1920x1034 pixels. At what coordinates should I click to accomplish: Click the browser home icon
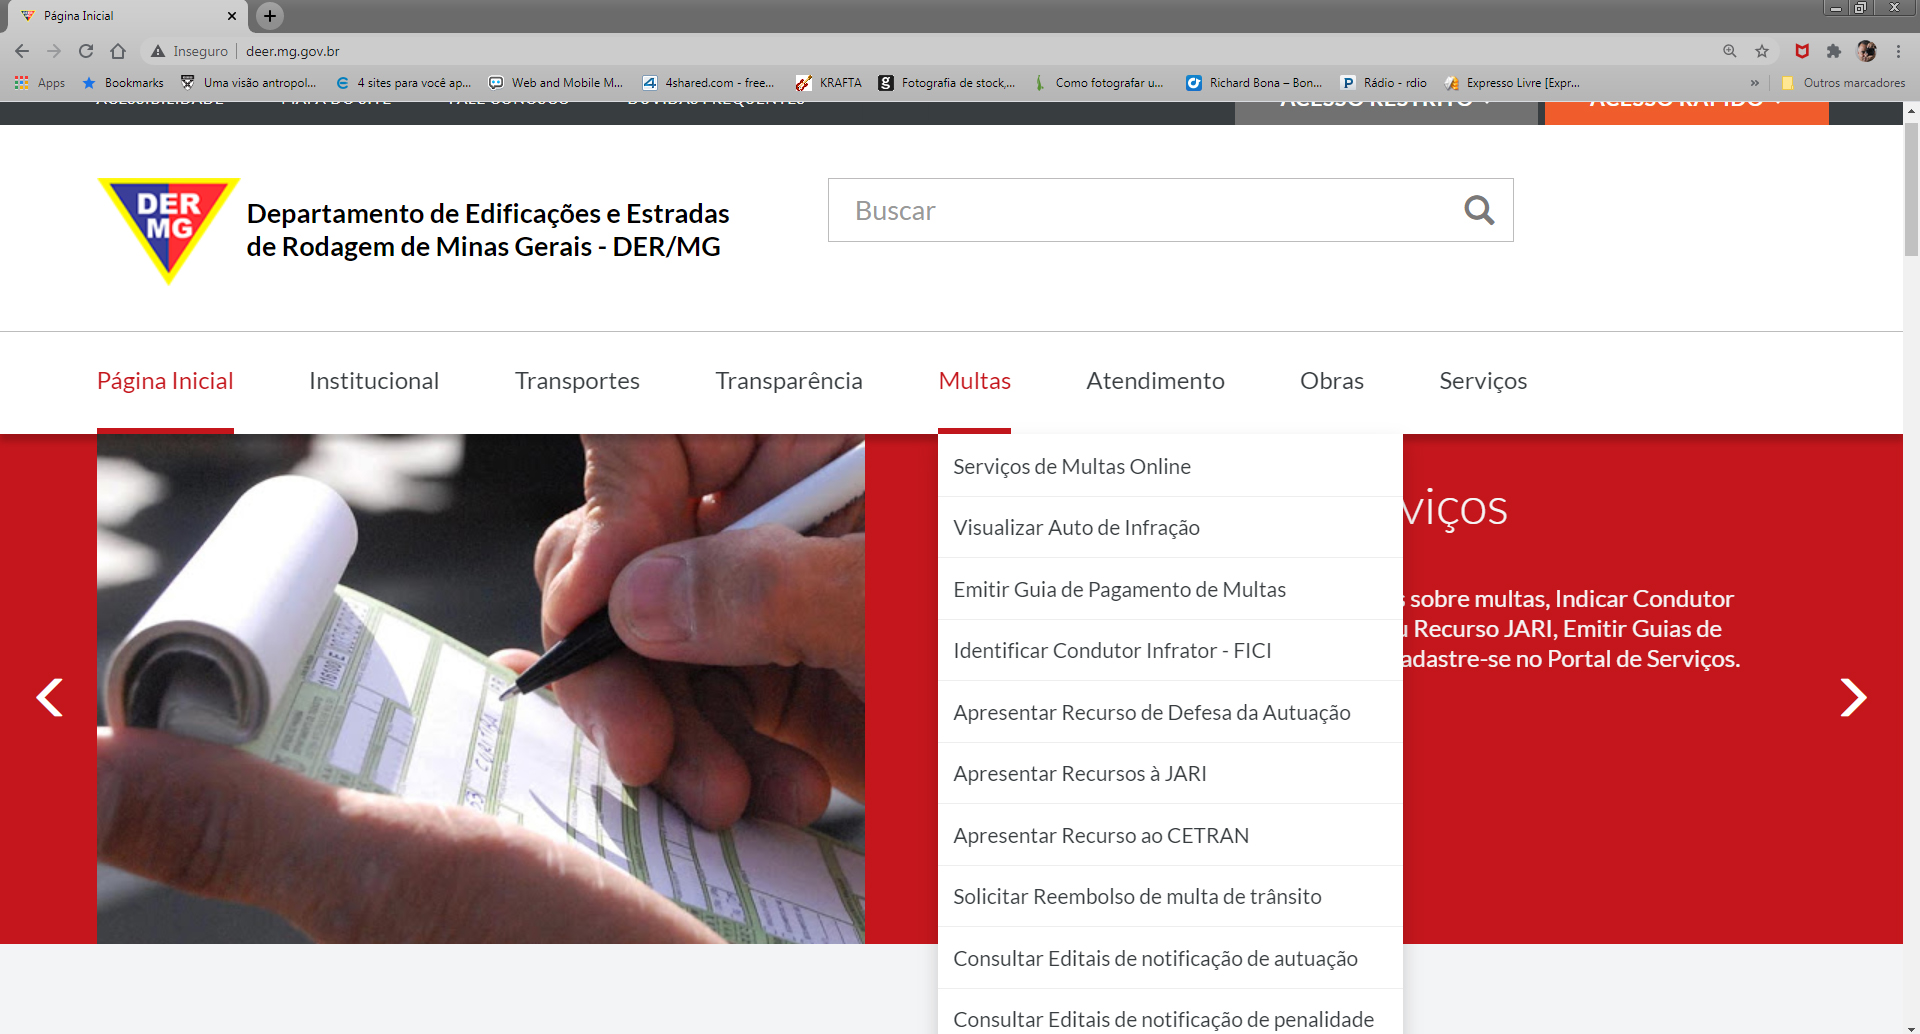click(x=118, y=51)
